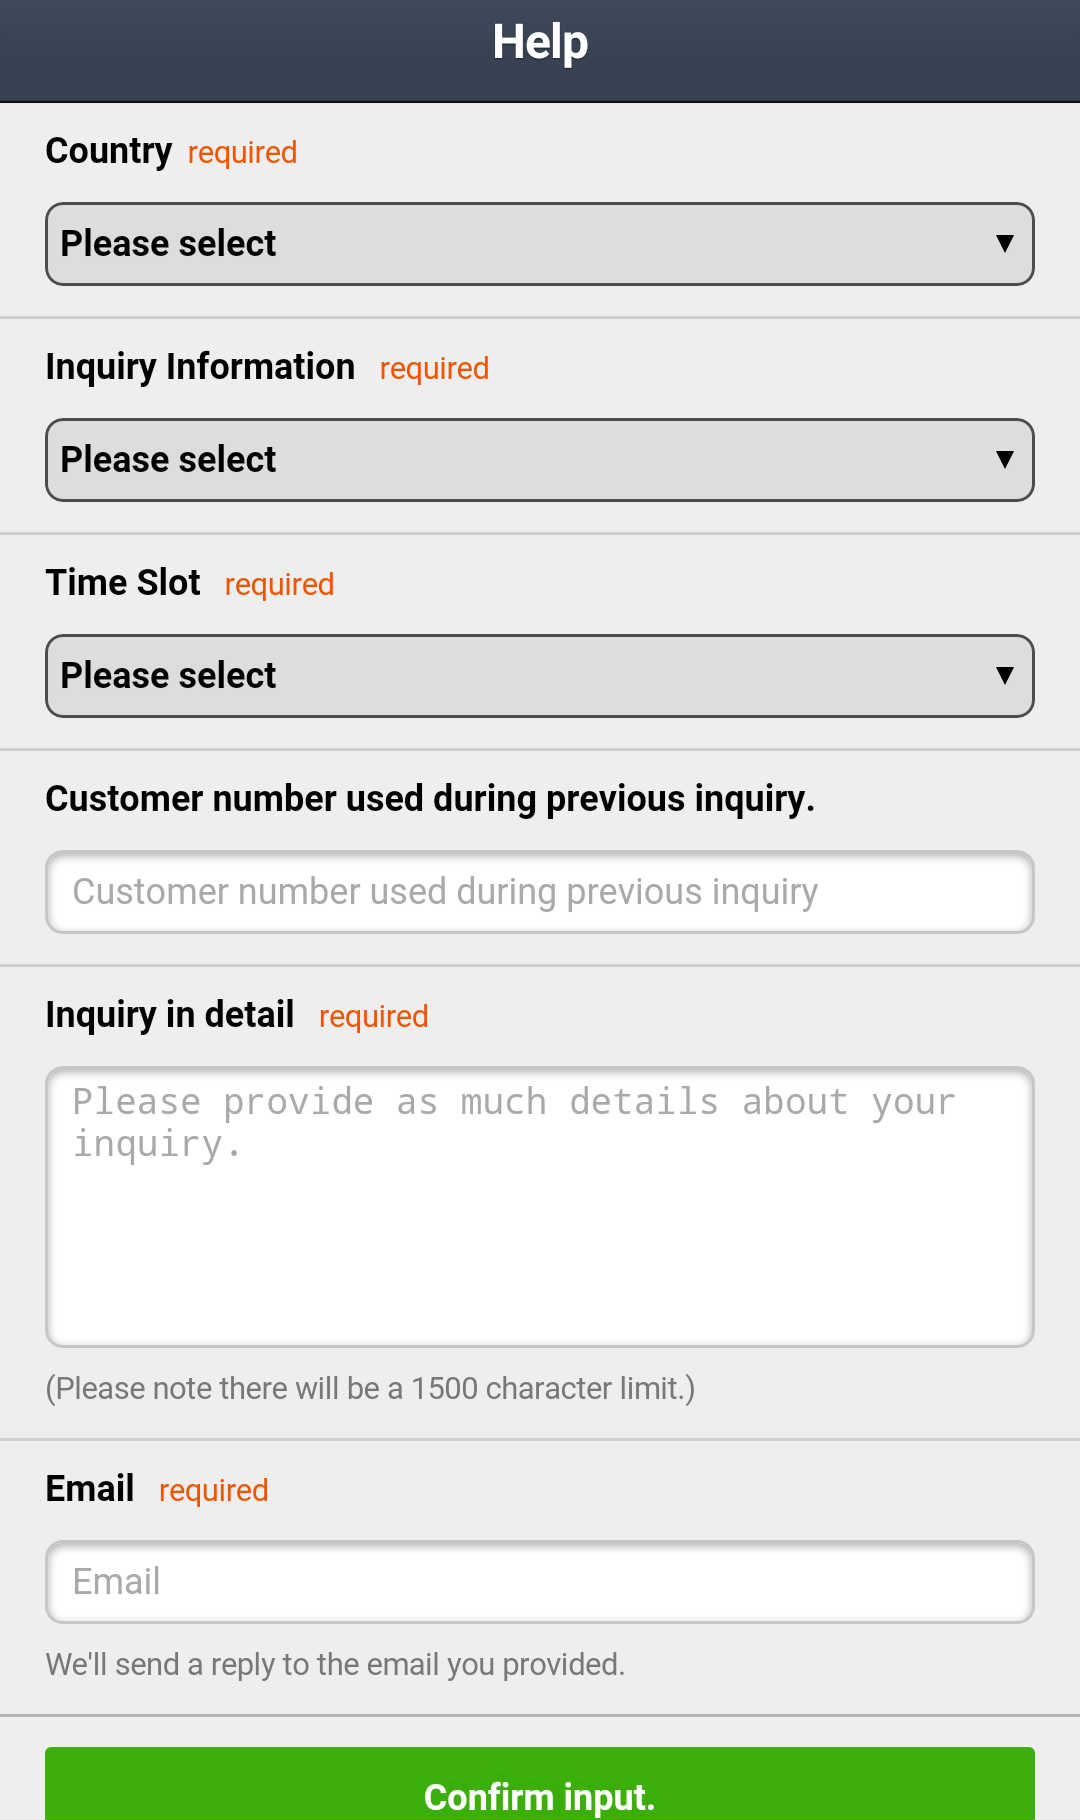The image size is (1080, 1820).
Task: Open the Country dropdown
Action: click(x=540, y=244)
